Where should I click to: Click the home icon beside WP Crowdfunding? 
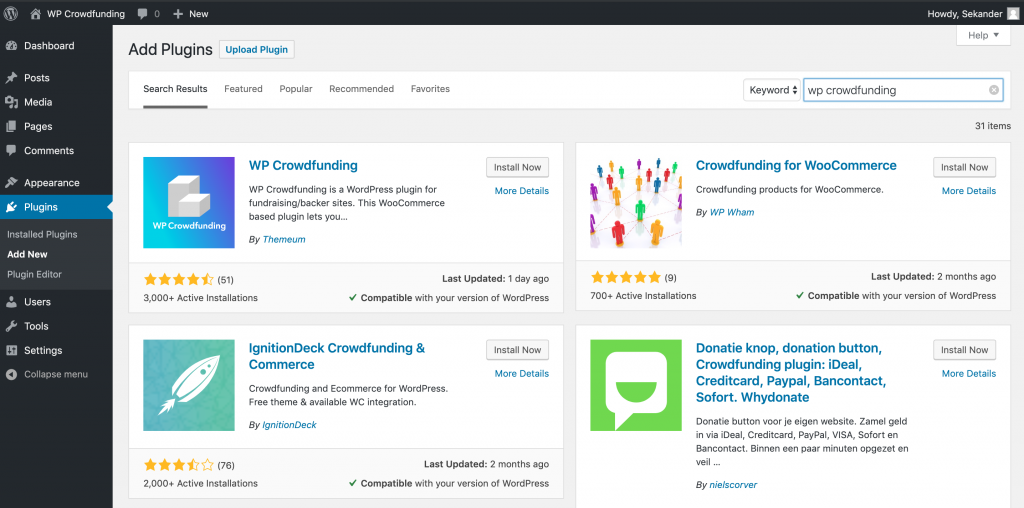click(36, 13)
